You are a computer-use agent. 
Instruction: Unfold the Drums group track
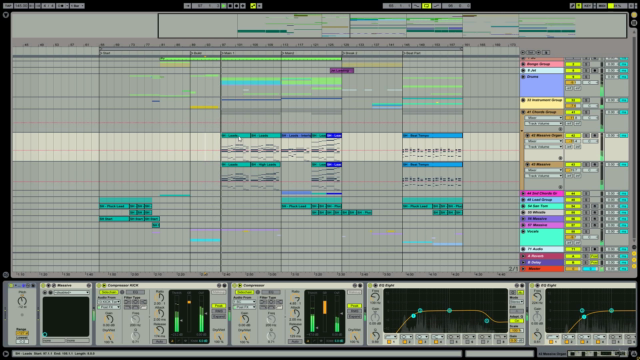point(523,77)
